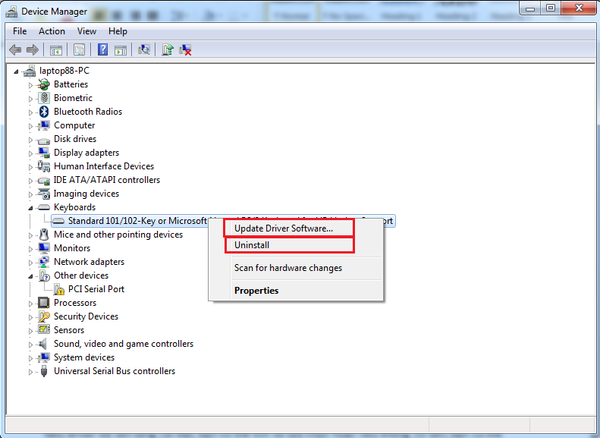Maximize the Device Manager window
Screen dimensions: 600x438
(x=550, y=8)
